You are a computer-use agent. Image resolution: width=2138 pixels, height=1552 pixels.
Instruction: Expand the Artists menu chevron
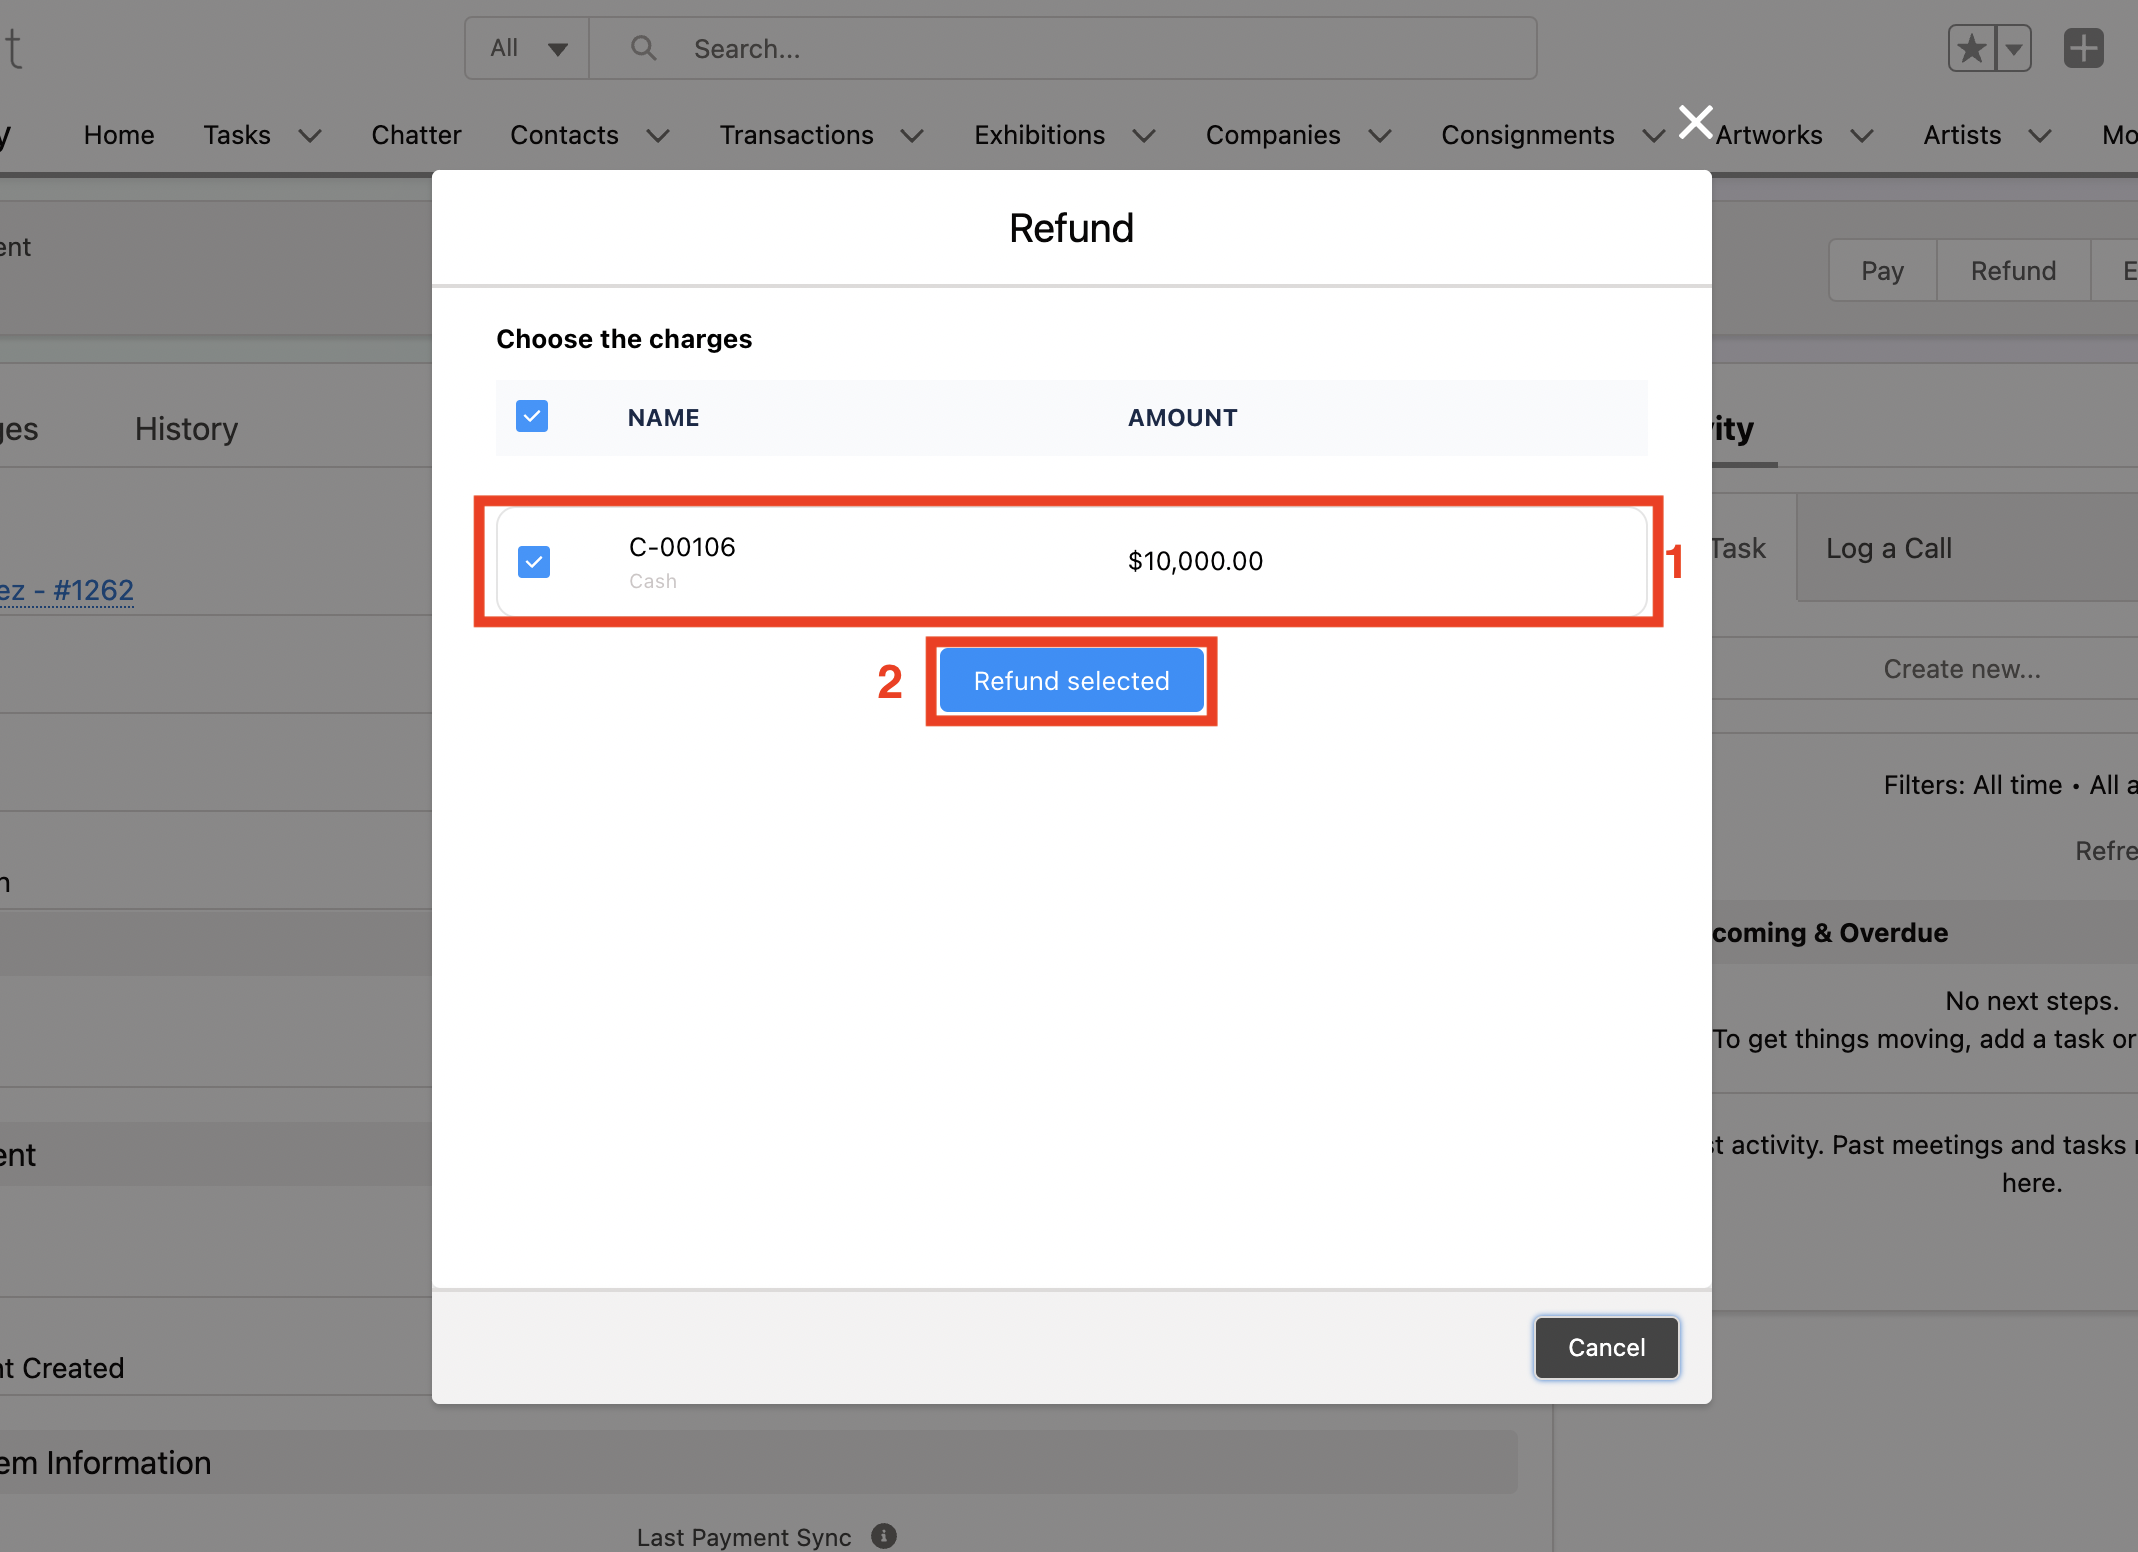(x=2039, y=136)
